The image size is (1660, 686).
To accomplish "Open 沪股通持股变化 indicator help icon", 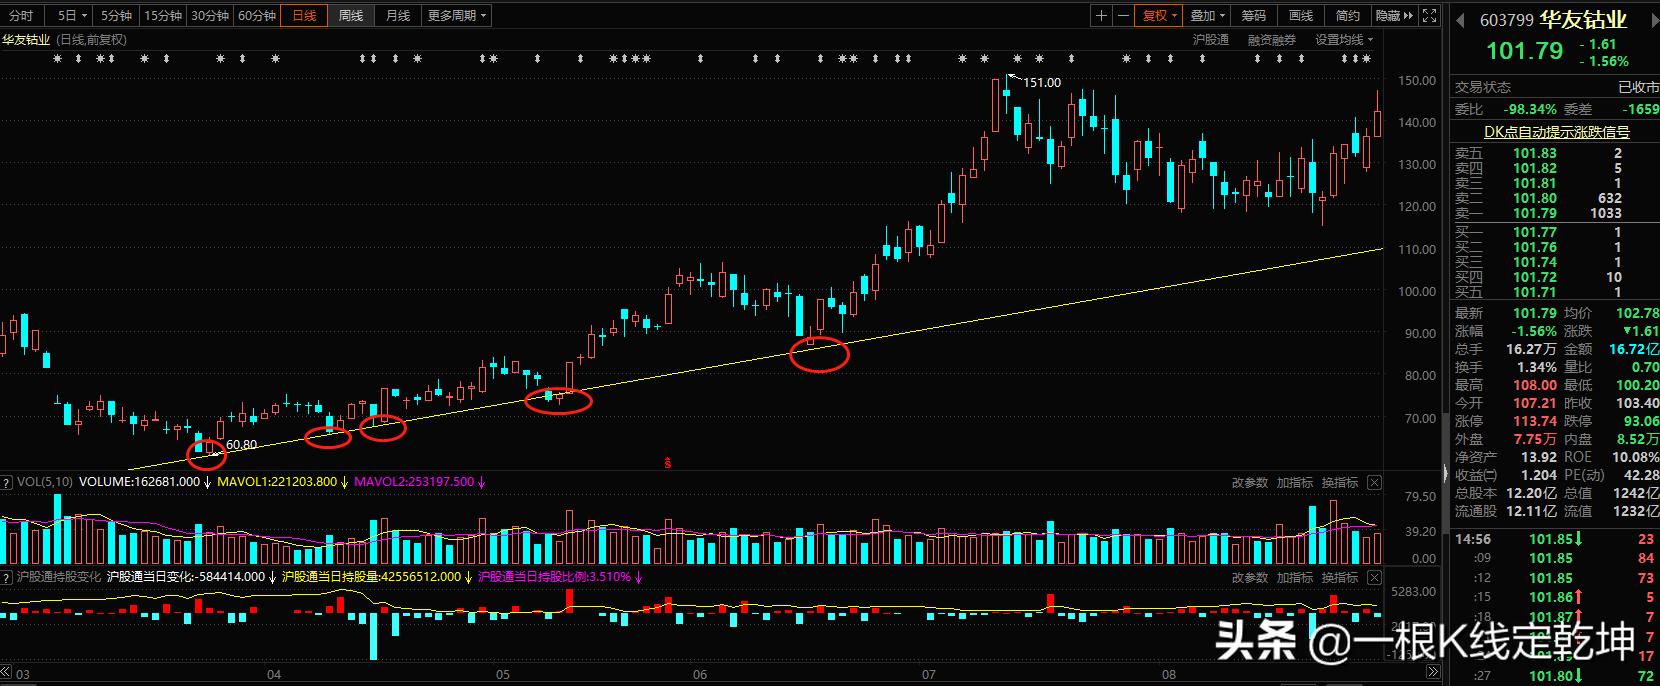I will [x=7, y=577].
